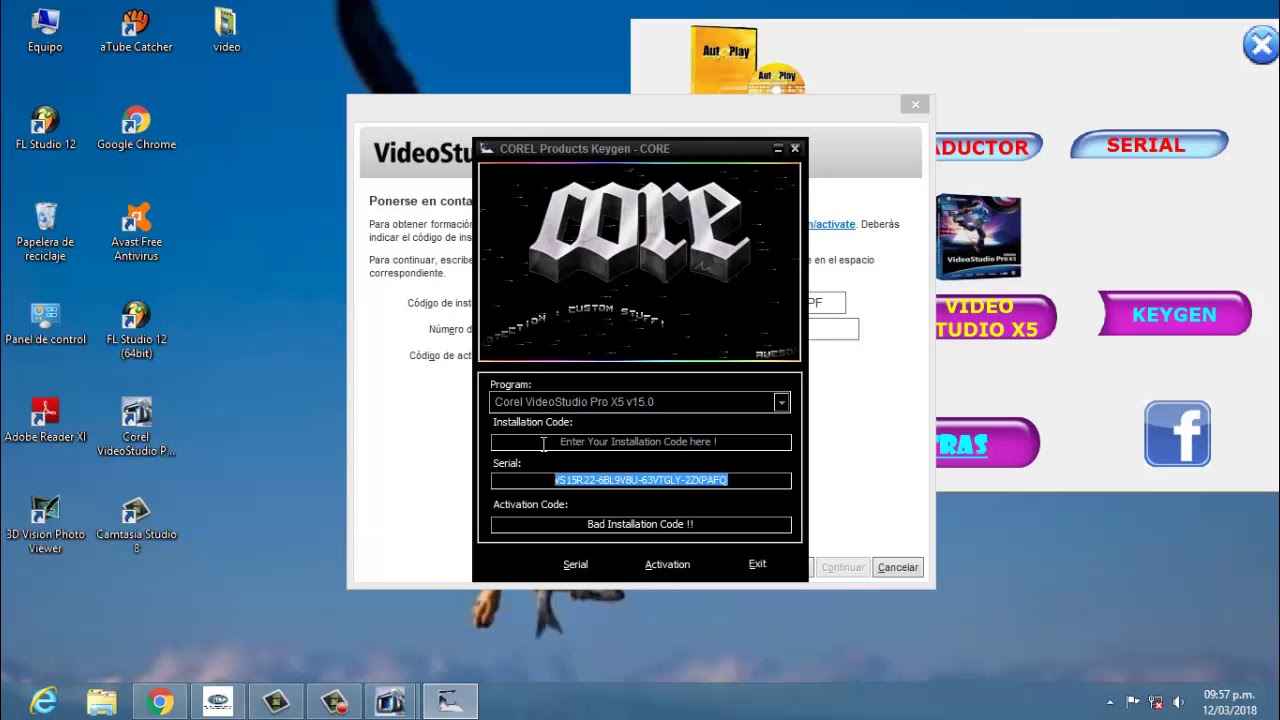Click the Activation Code field in keygen

(641, 524)
